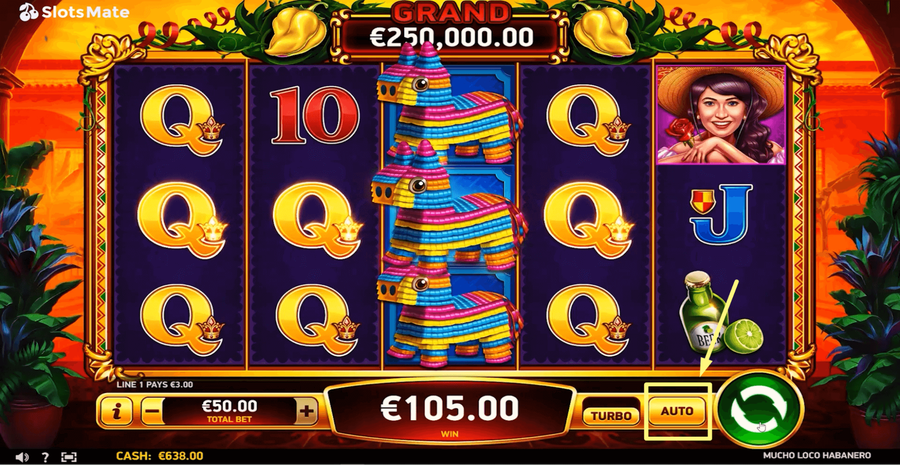Screen dimensions: 900x465
Task: Click the bottom piñata wild symbol
Action: click(449, 316)
